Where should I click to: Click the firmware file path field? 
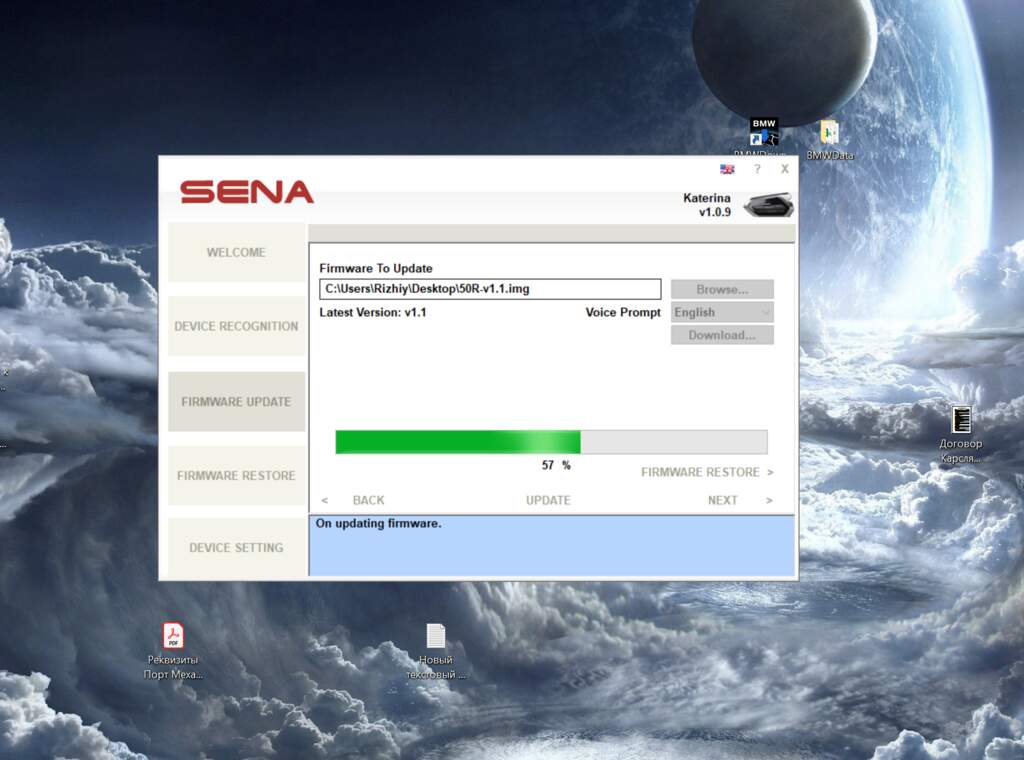click(490, 289)
